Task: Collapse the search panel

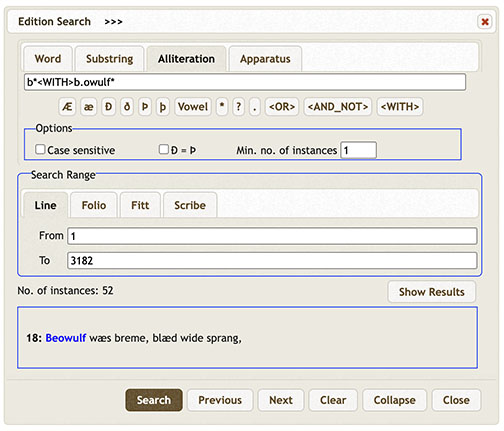Action: (x=394, y=400)
